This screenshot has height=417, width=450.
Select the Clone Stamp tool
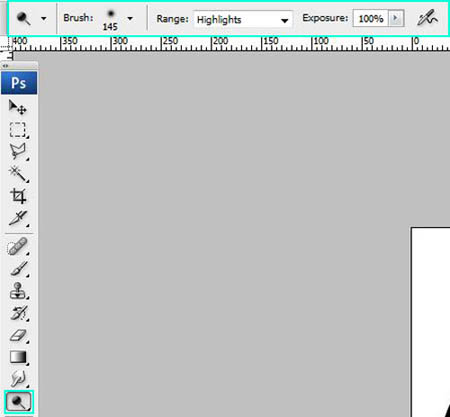coord(18,291)
